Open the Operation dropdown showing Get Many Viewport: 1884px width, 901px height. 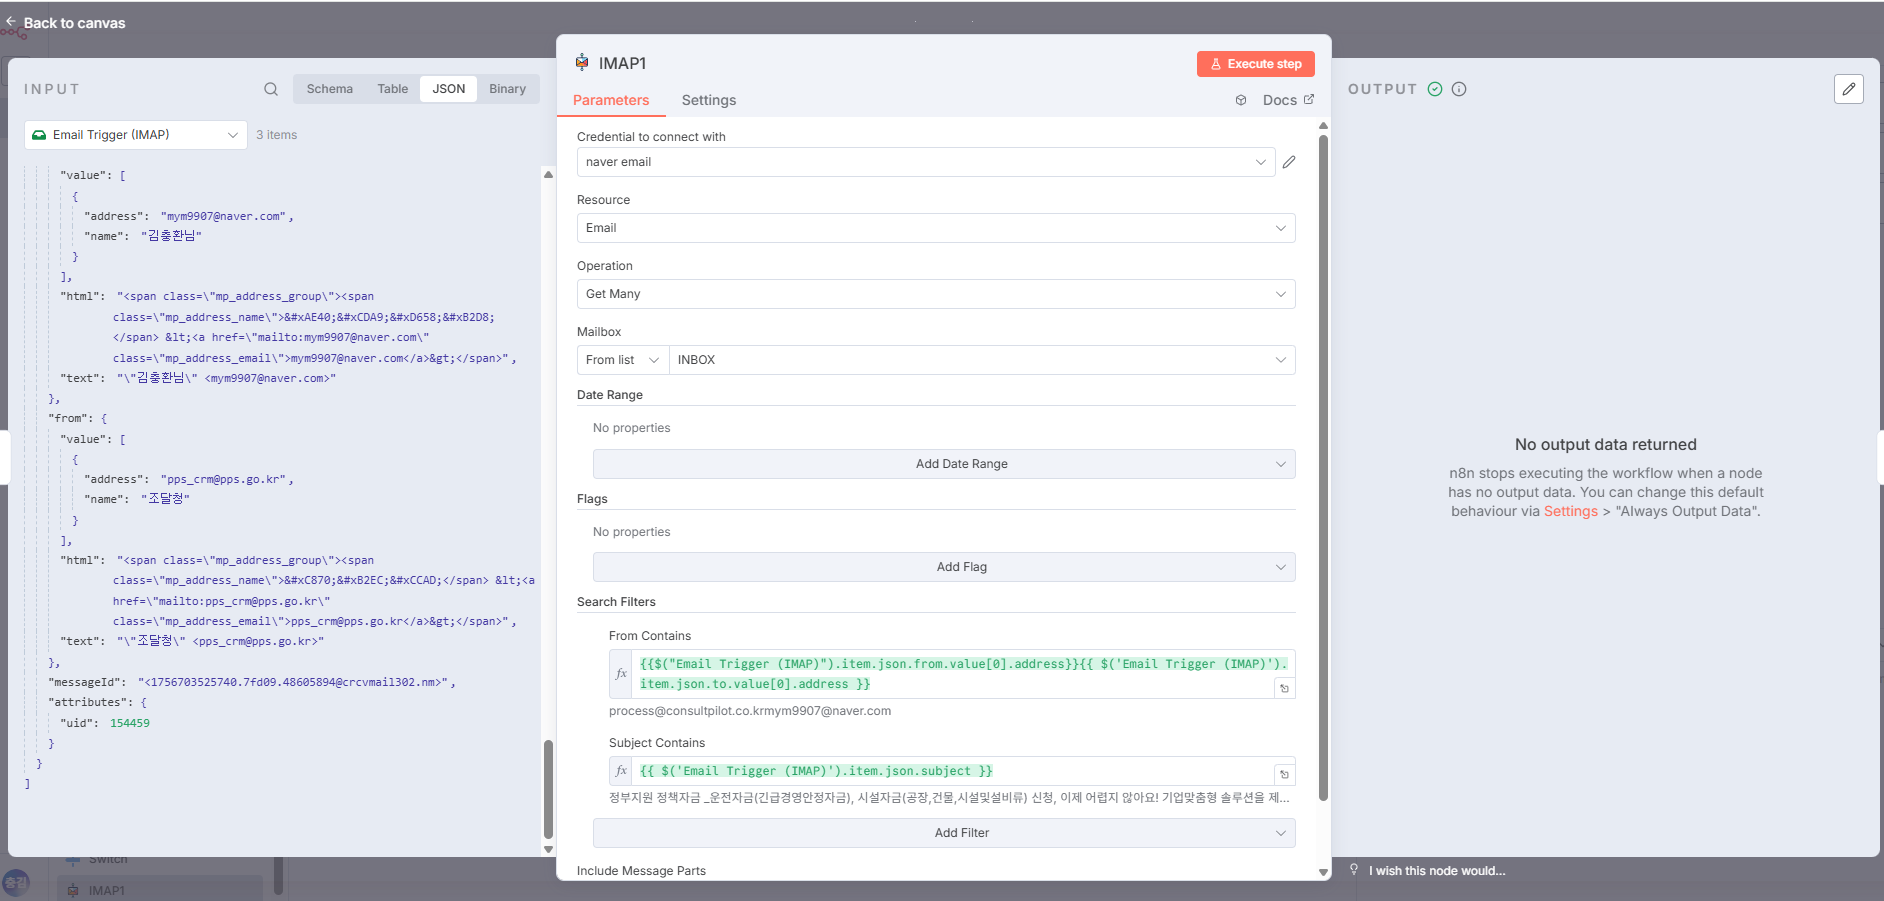[936, 294]
